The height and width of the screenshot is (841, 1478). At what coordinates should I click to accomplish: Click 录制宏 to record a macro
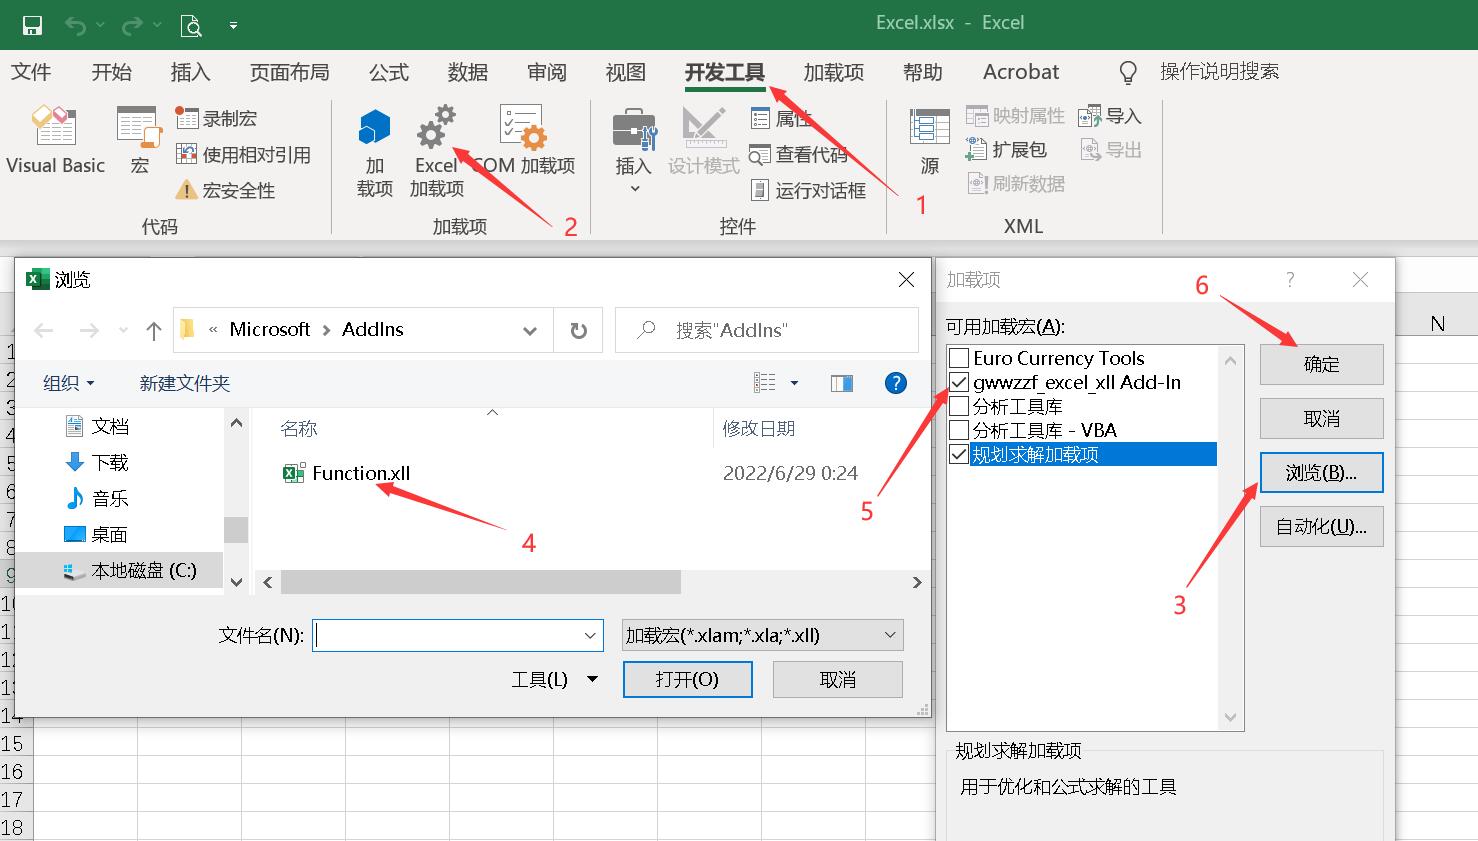[217, 118]
